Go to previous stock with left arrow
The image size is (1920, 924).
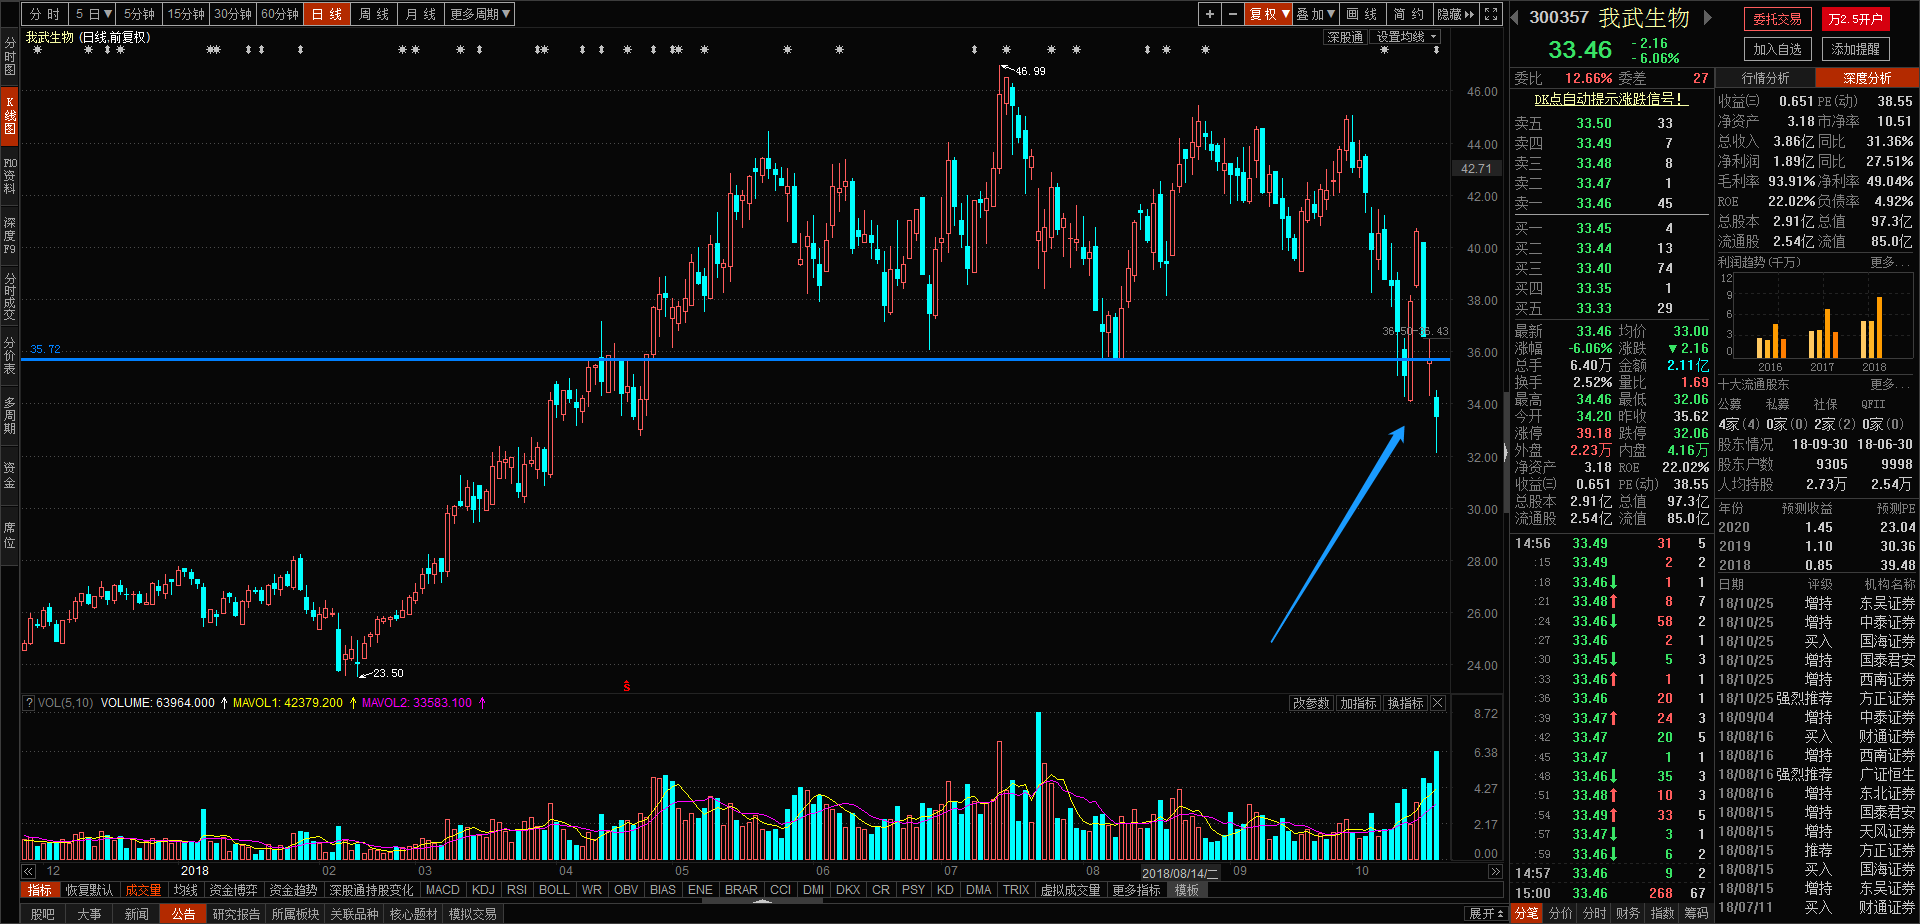(x=1515, y=17)
